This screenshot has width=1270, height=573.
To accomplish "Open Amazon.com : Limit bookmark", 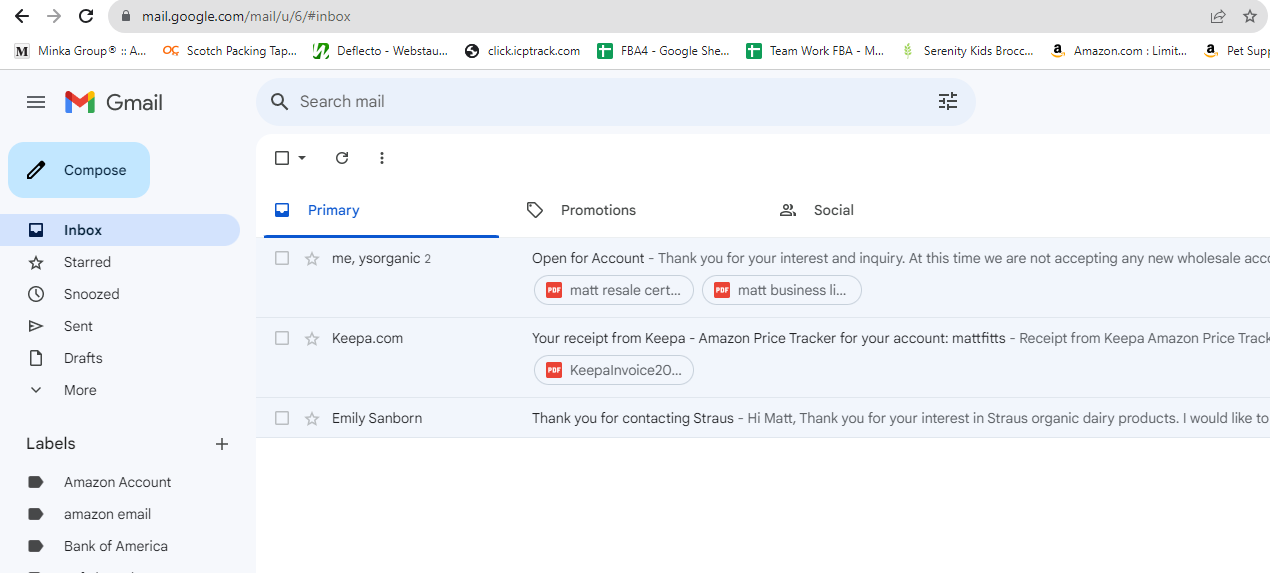I will (x=1119, y=51).
